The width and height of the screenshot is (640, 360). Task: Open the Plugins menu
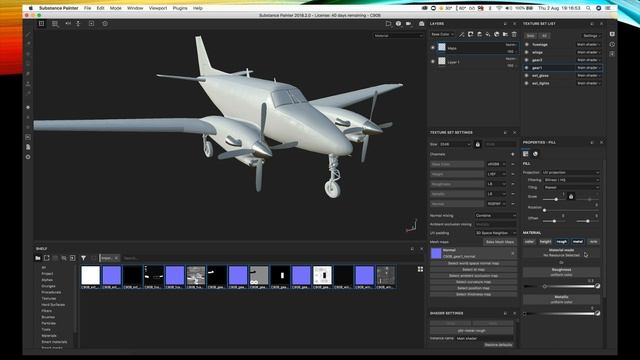[180, 8]
